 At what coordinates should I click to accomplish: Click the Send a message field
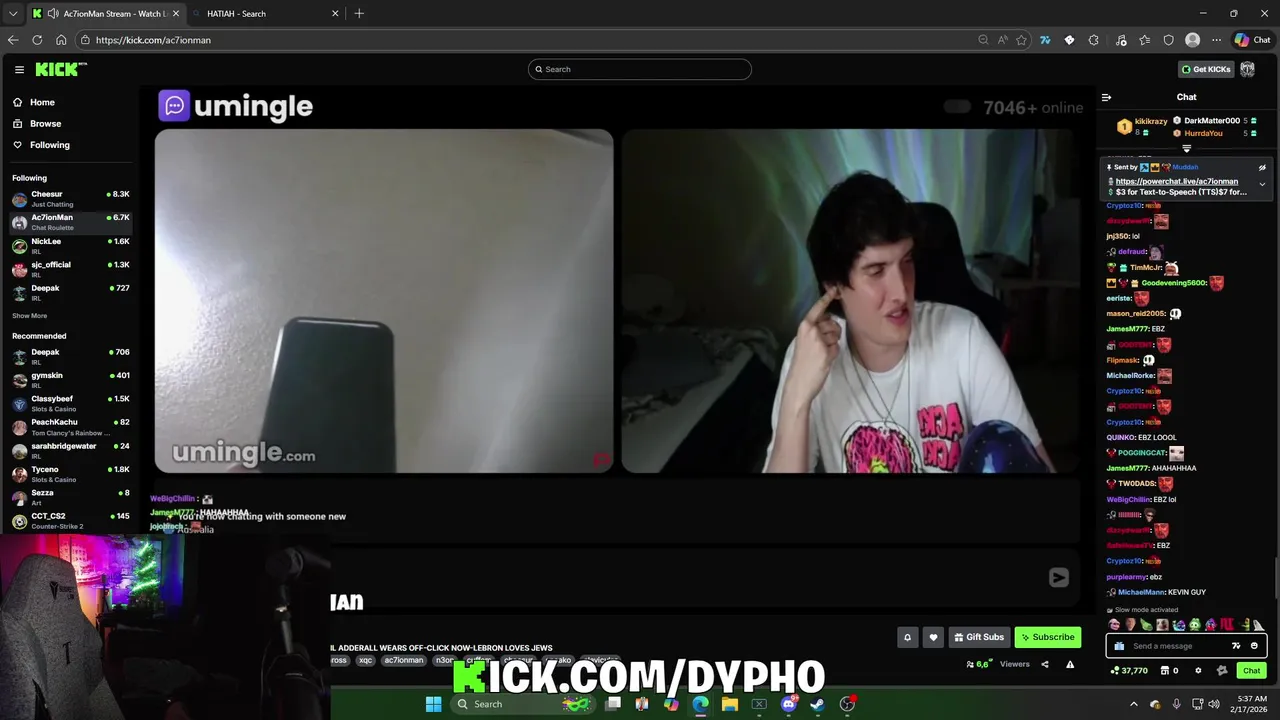point(1186,646)
